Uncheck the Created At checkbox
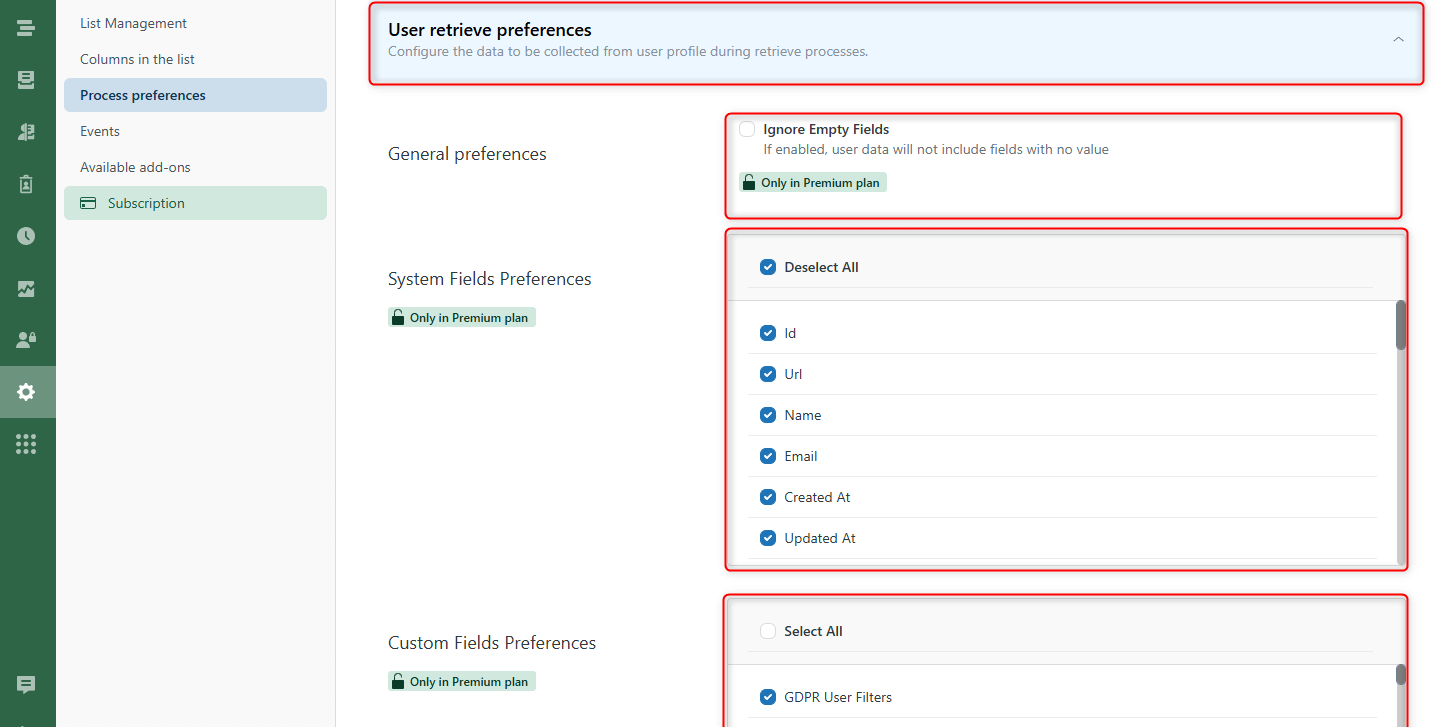The image size is (1451, 727). click(x=768, y=497)
